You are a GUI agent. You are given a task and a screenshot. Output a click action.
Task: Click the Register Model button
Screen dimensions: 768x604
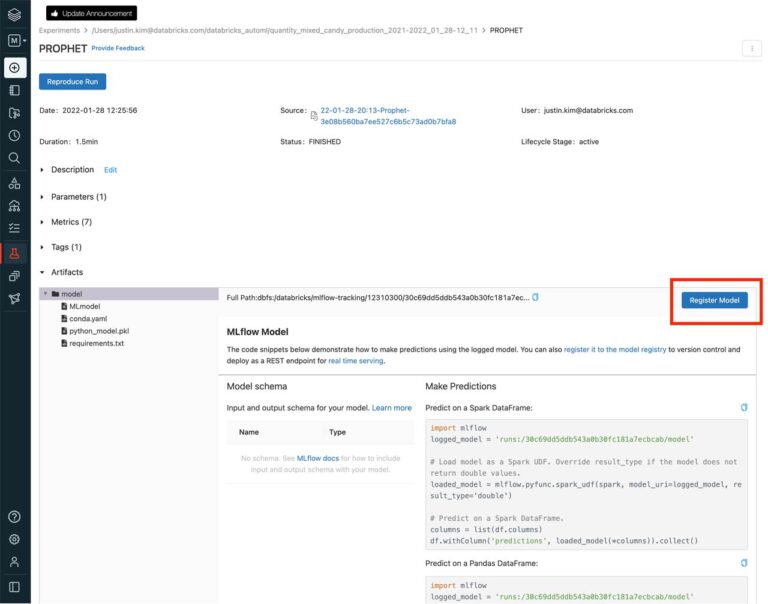714,300
